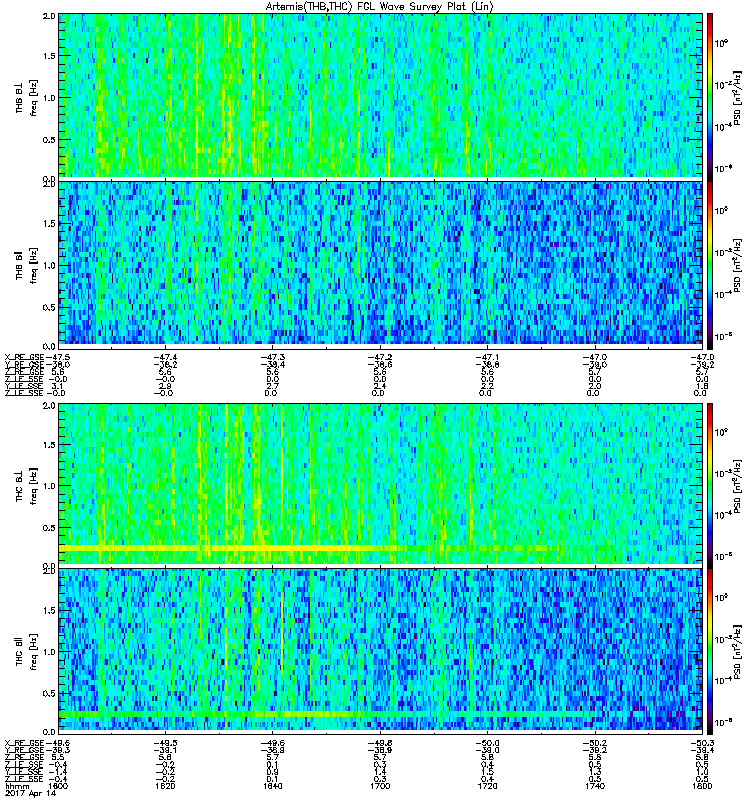Click the THB B-parallel freq [Hz] axis label

tap(34, 265)
